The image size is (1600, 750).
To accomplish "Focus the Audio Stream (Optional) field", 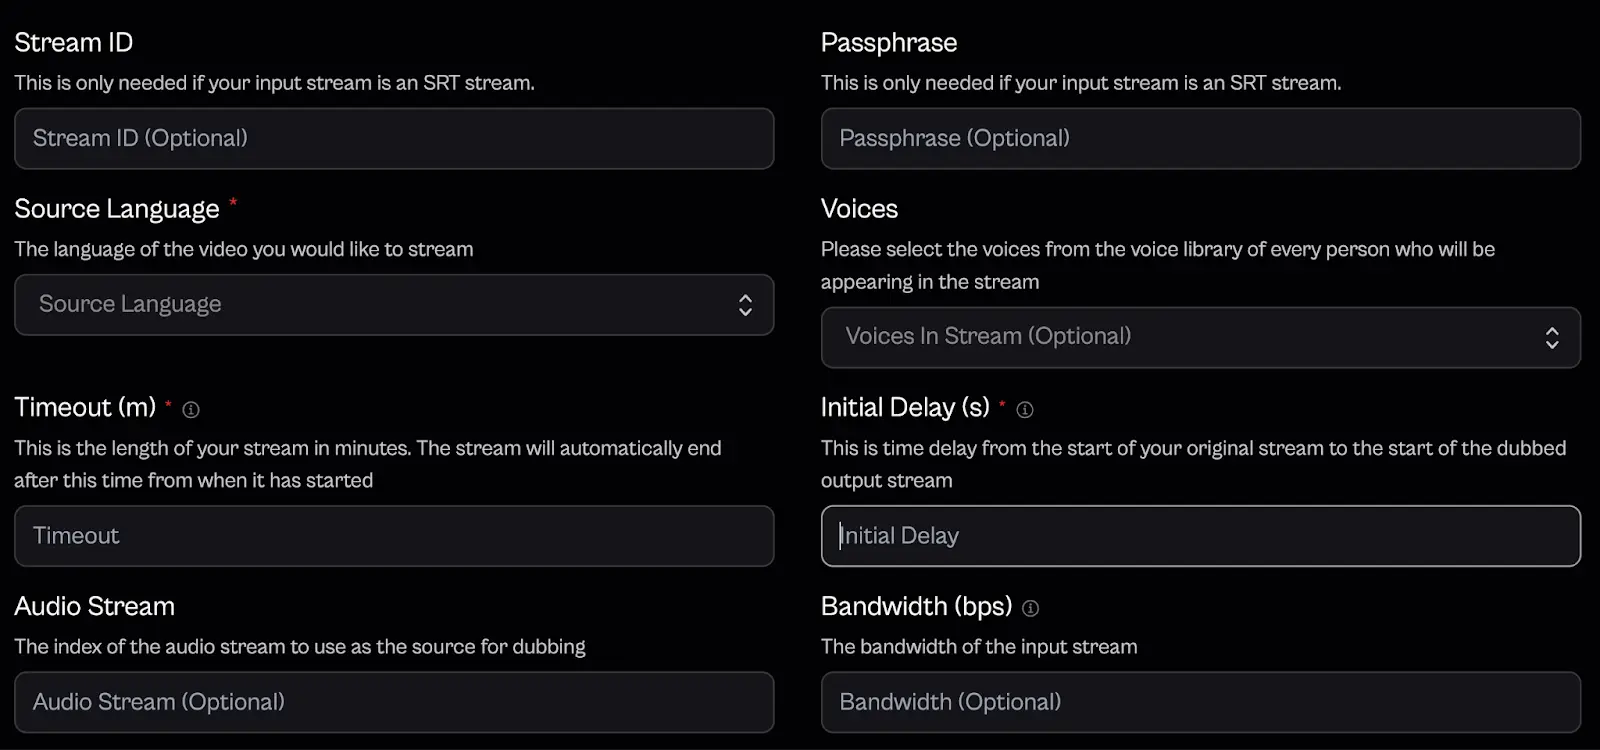I will pos(394,702).
